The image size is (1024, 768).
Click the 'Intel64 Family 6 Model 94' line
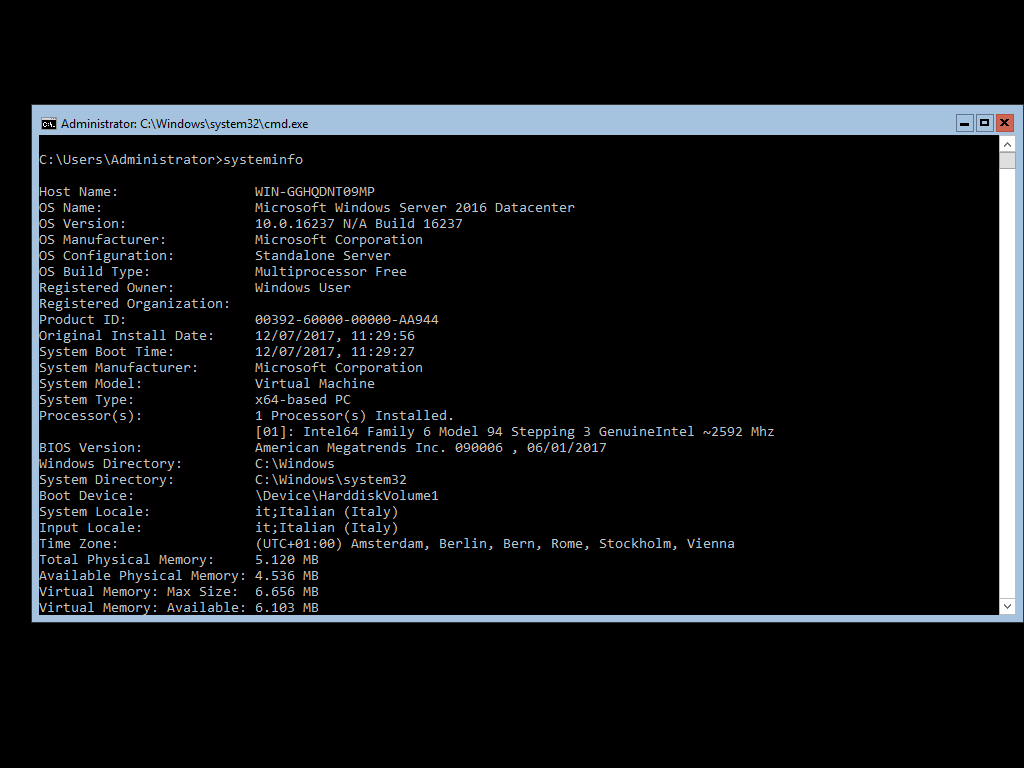pyautogui.click(x=515, y=432)
